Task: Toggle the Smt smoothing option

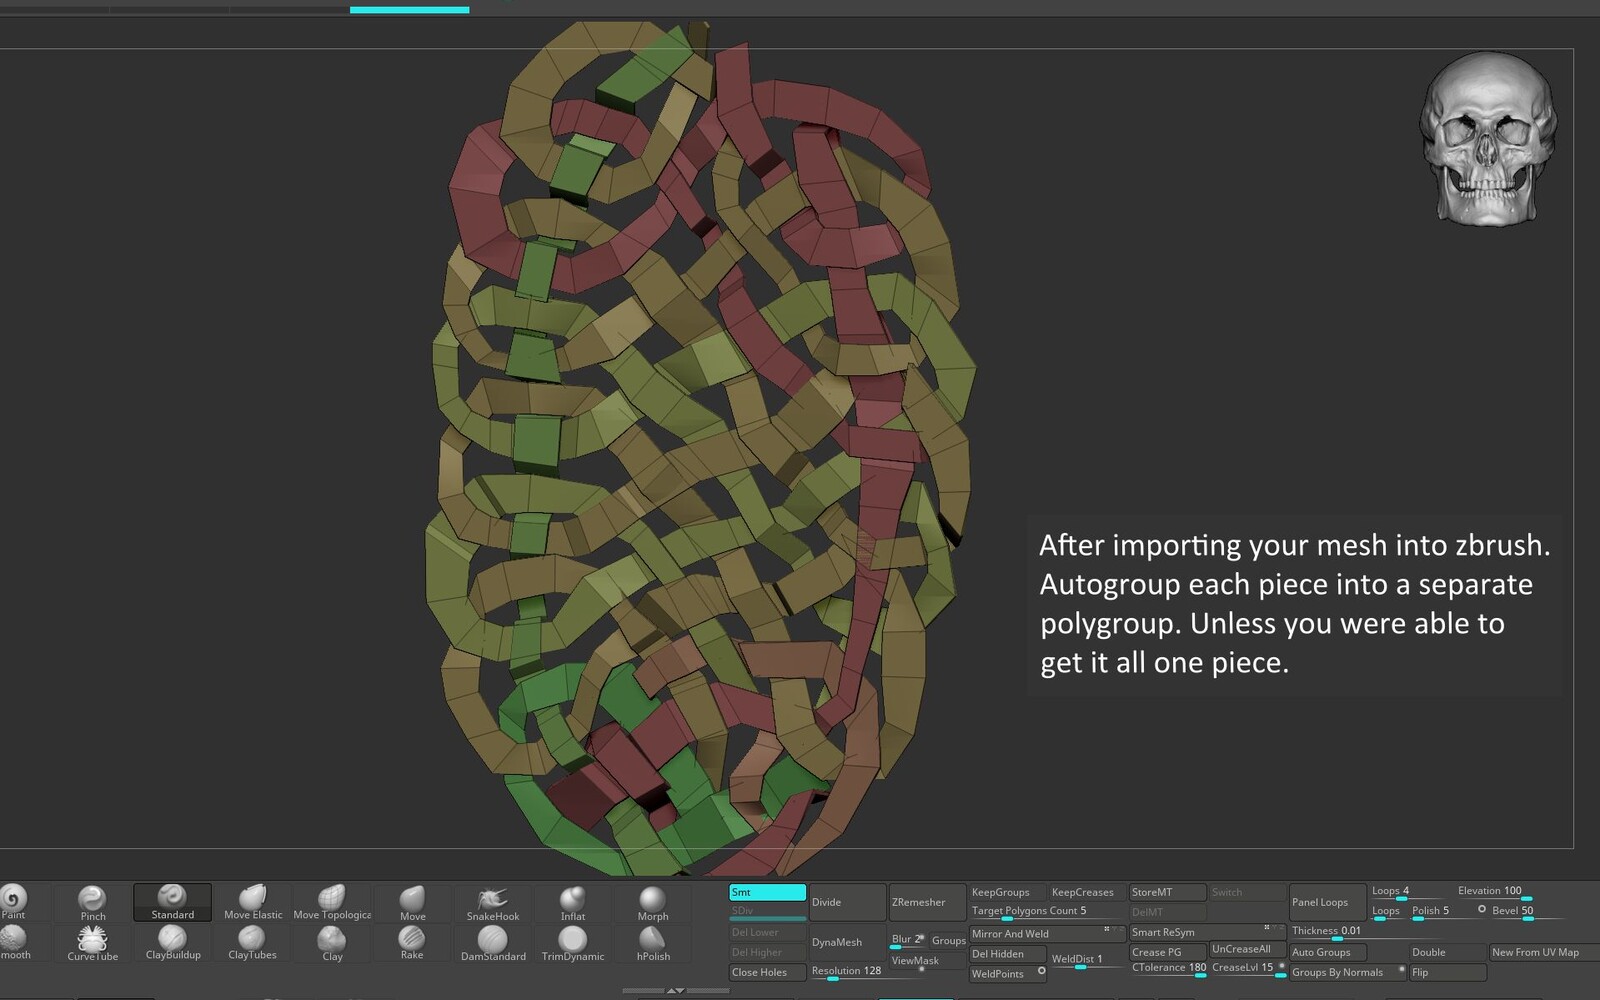Action: [768, 892]
